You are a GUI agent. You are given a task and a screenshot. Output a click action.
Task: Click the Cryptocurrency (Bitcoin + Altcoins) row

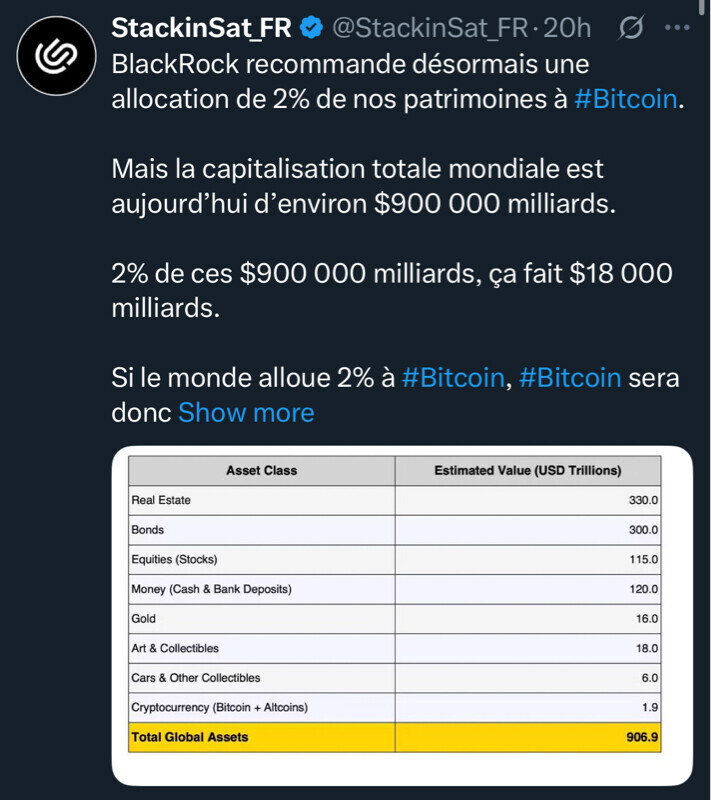coord(394,707)
